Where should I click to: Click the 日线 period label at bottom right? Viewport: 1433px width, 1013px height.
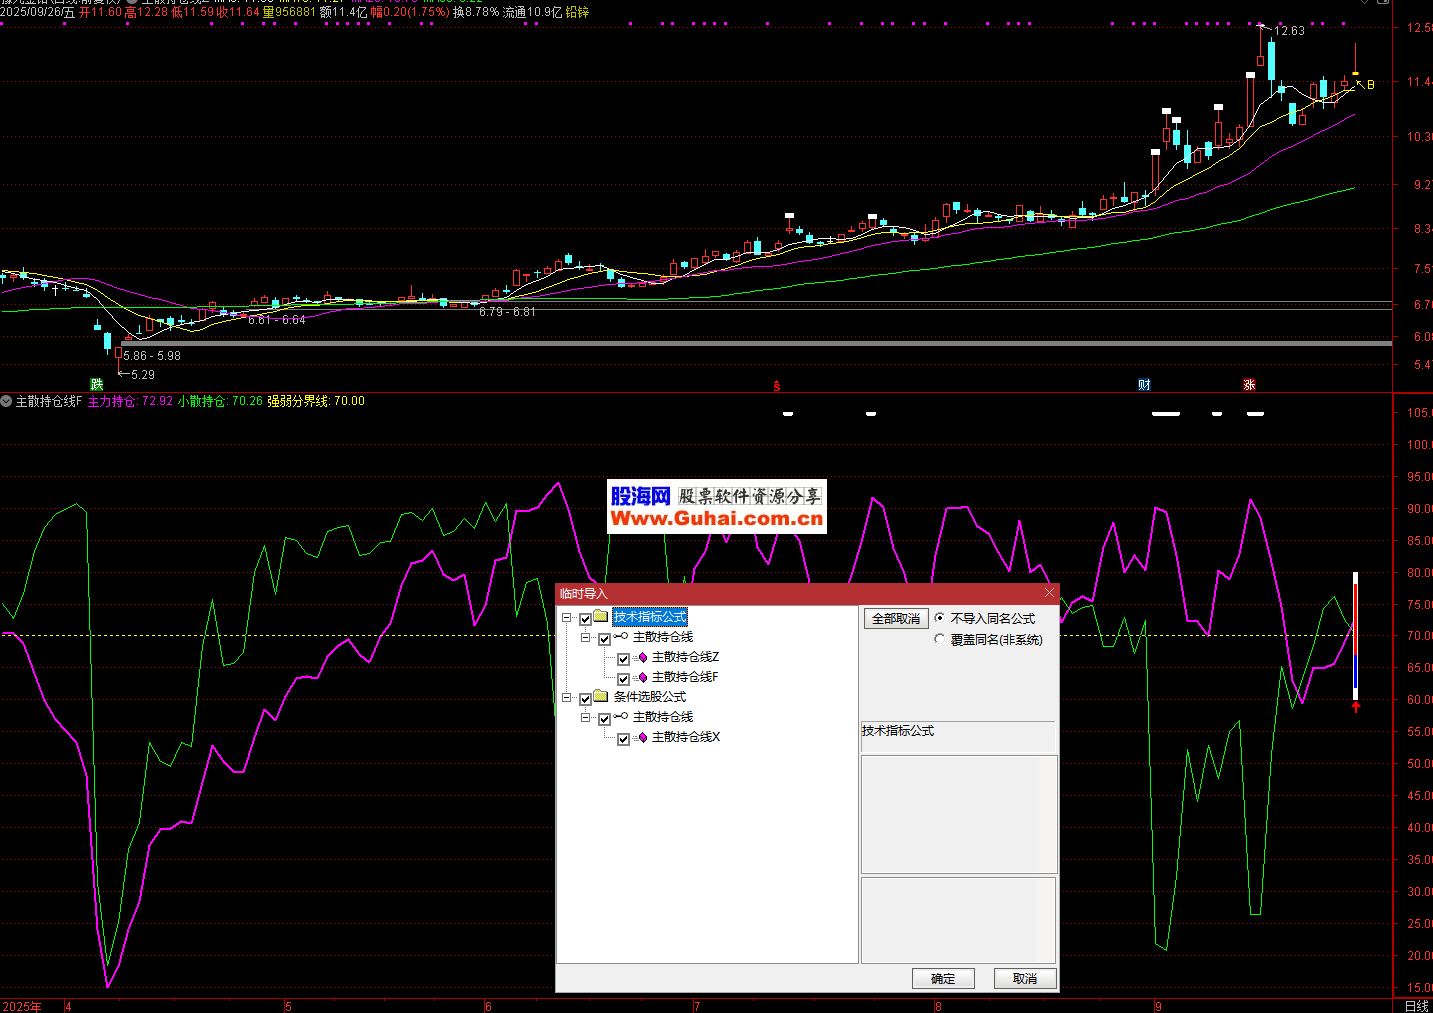[1417, 1006]
